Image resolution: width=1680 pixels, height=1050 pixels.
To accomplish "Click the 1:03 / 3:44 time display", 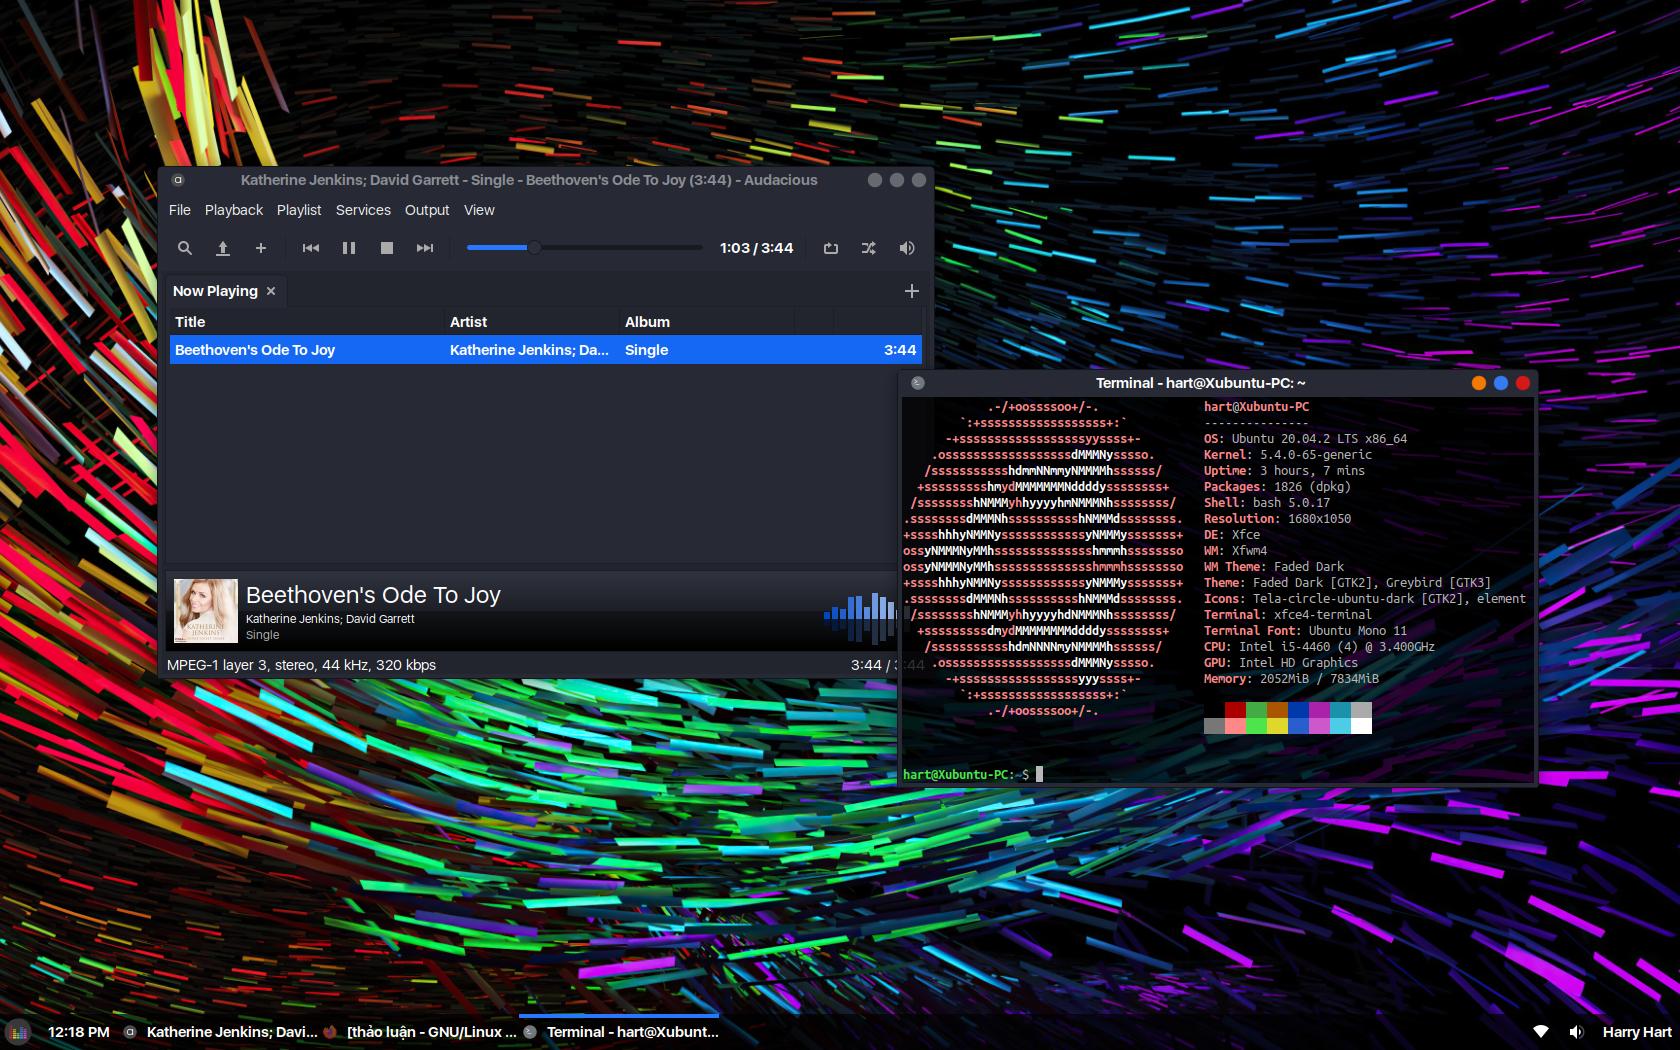I will click(756, 248).
